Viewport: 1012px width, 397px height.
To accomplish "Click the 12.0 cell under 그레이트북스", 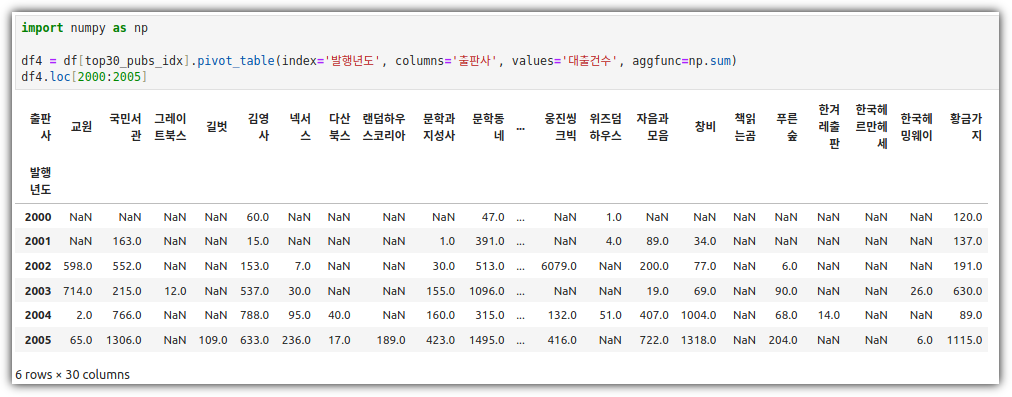I will [x=175, y=290].
